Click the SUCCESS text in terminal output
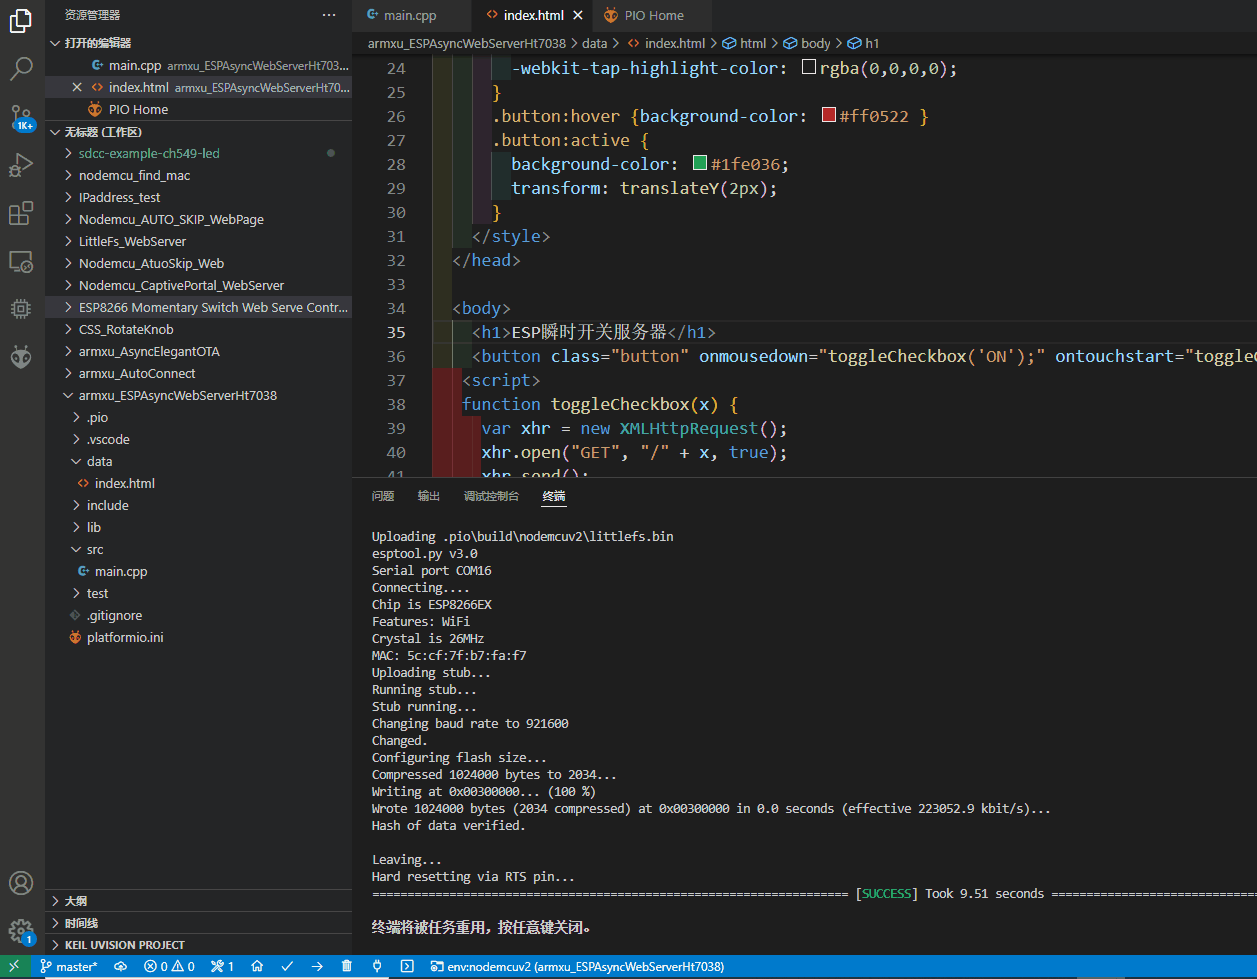This screenshot has height=979, width=1257. click(x=886, y=894)
